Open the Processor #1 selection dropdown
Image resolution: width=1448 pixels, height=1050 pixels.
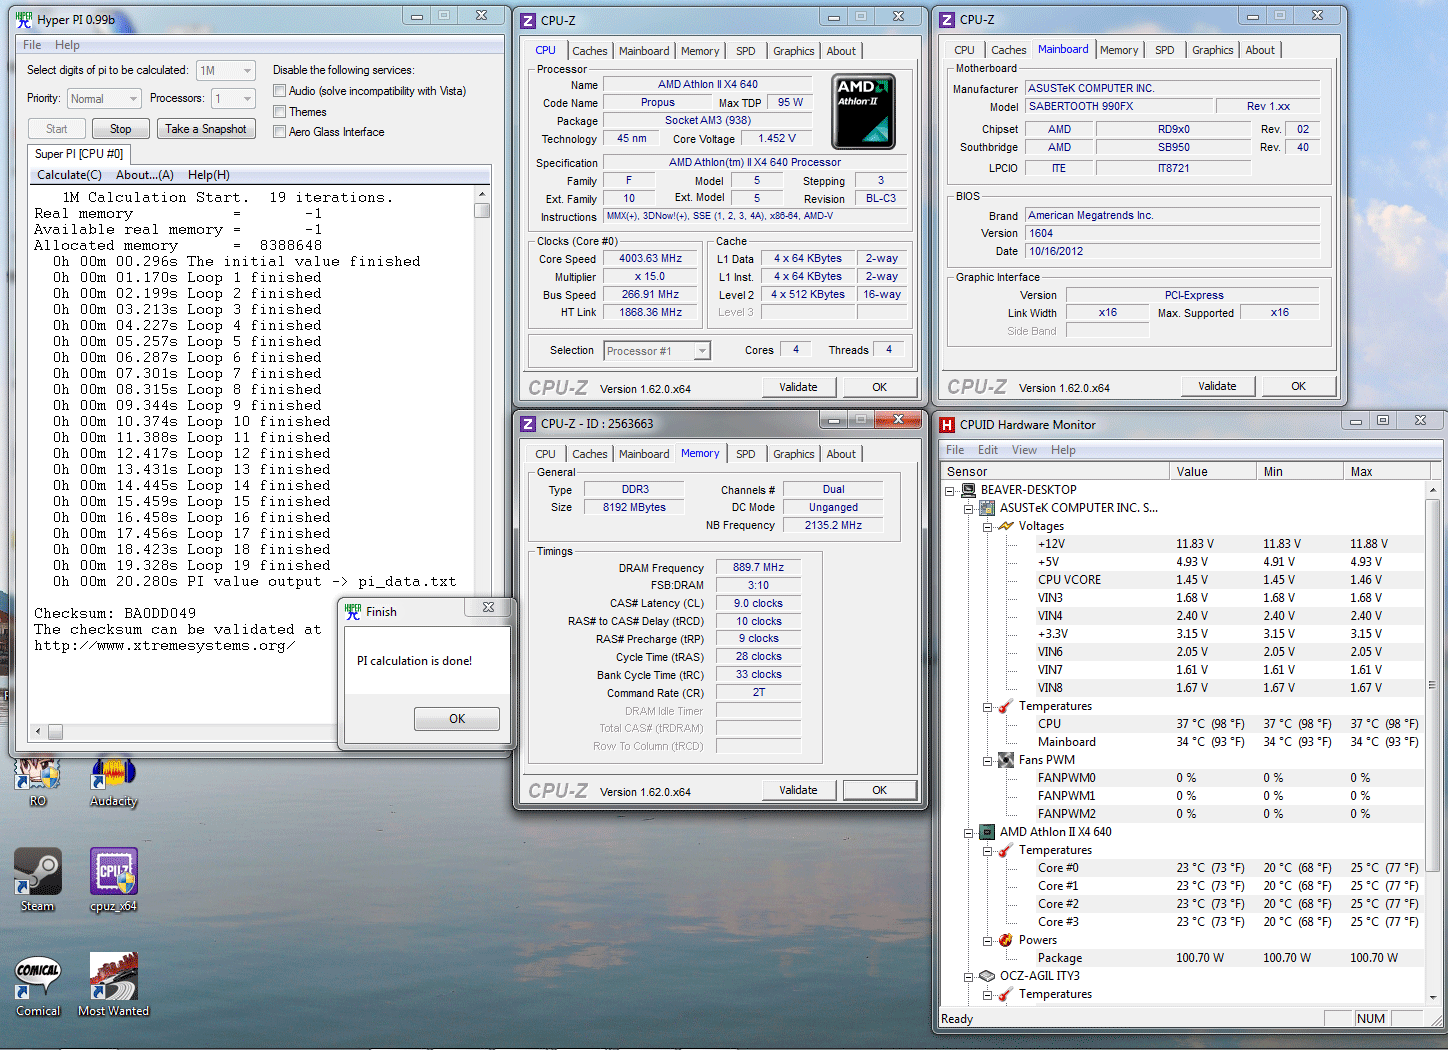[657, 351]
